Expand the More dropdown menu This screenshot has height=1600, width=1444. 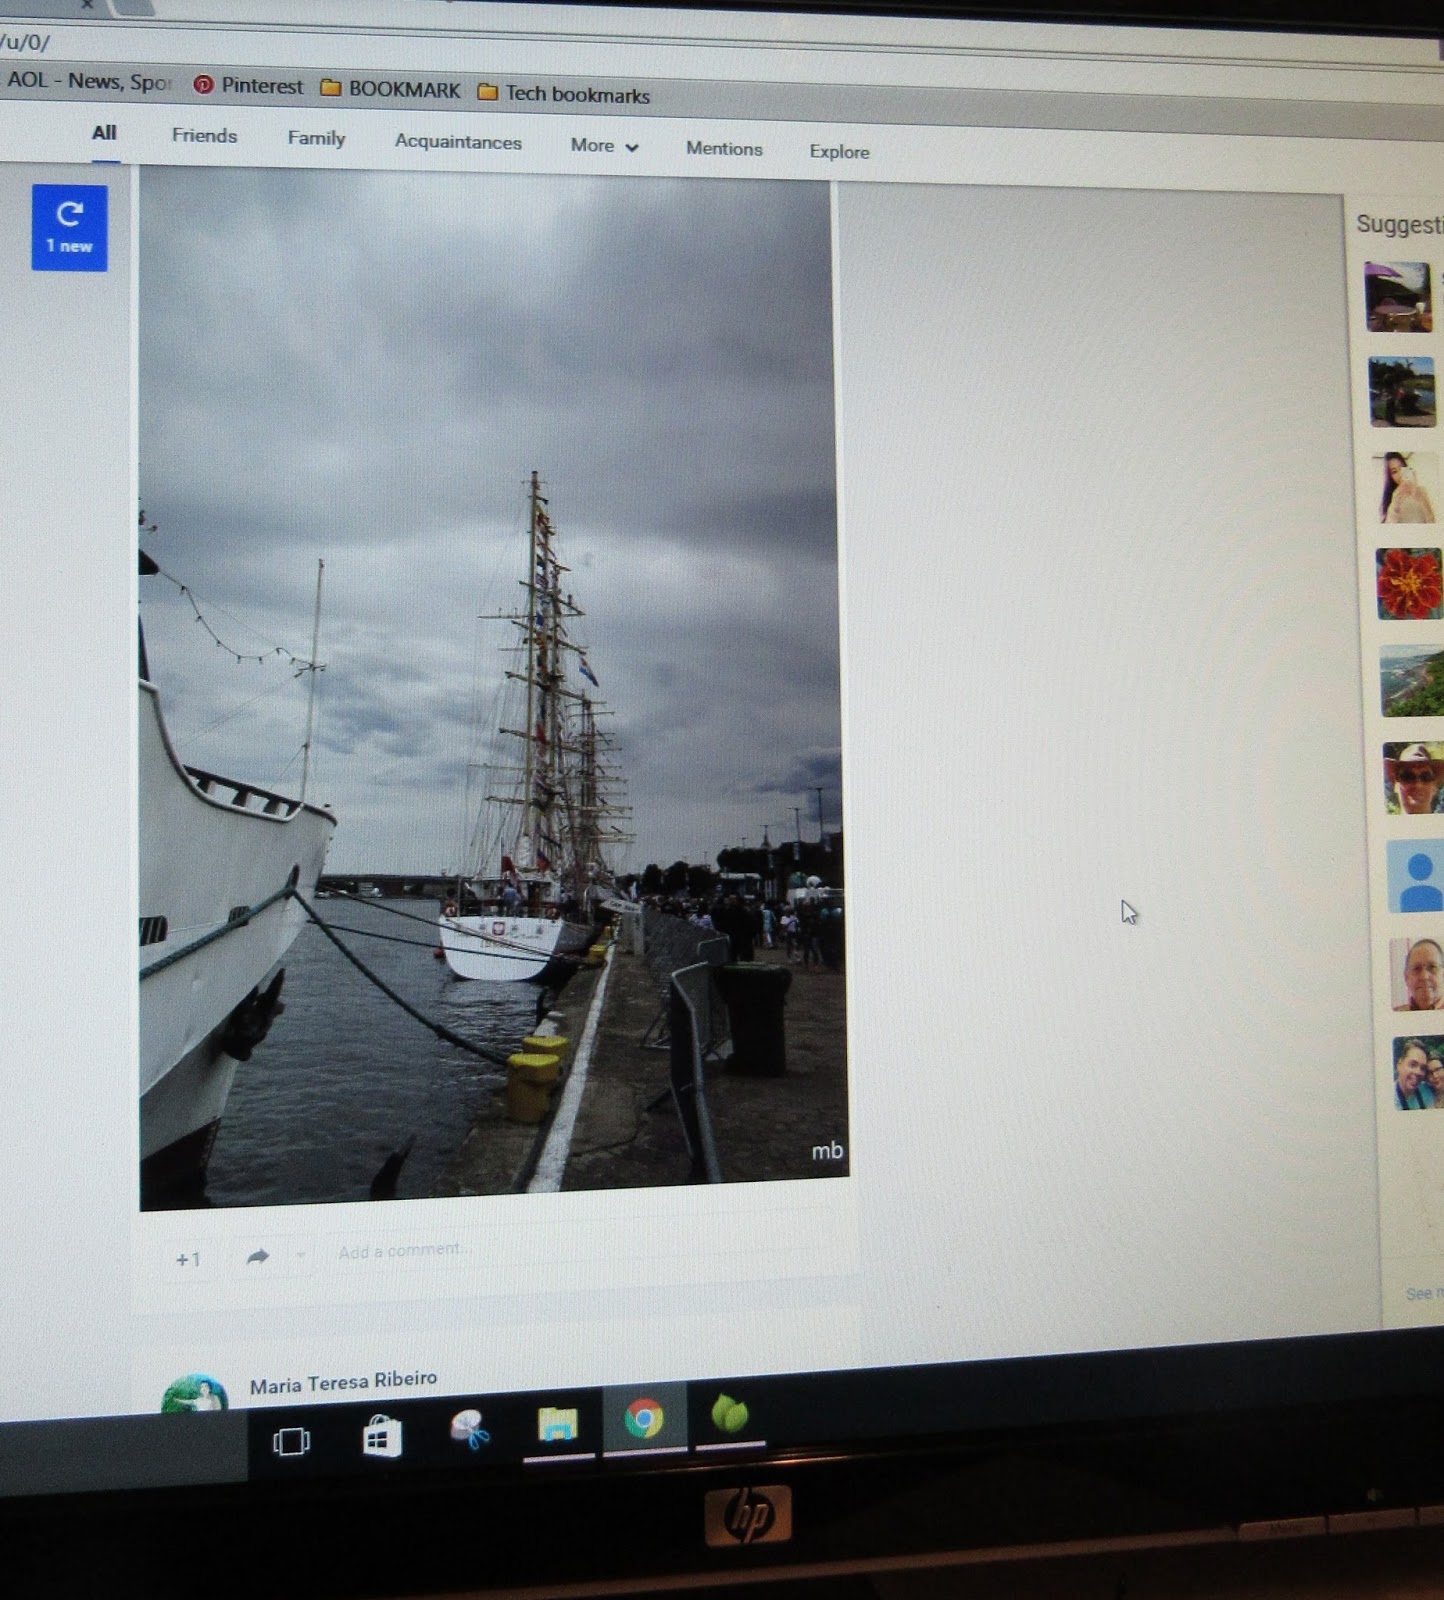pos(604,146)
